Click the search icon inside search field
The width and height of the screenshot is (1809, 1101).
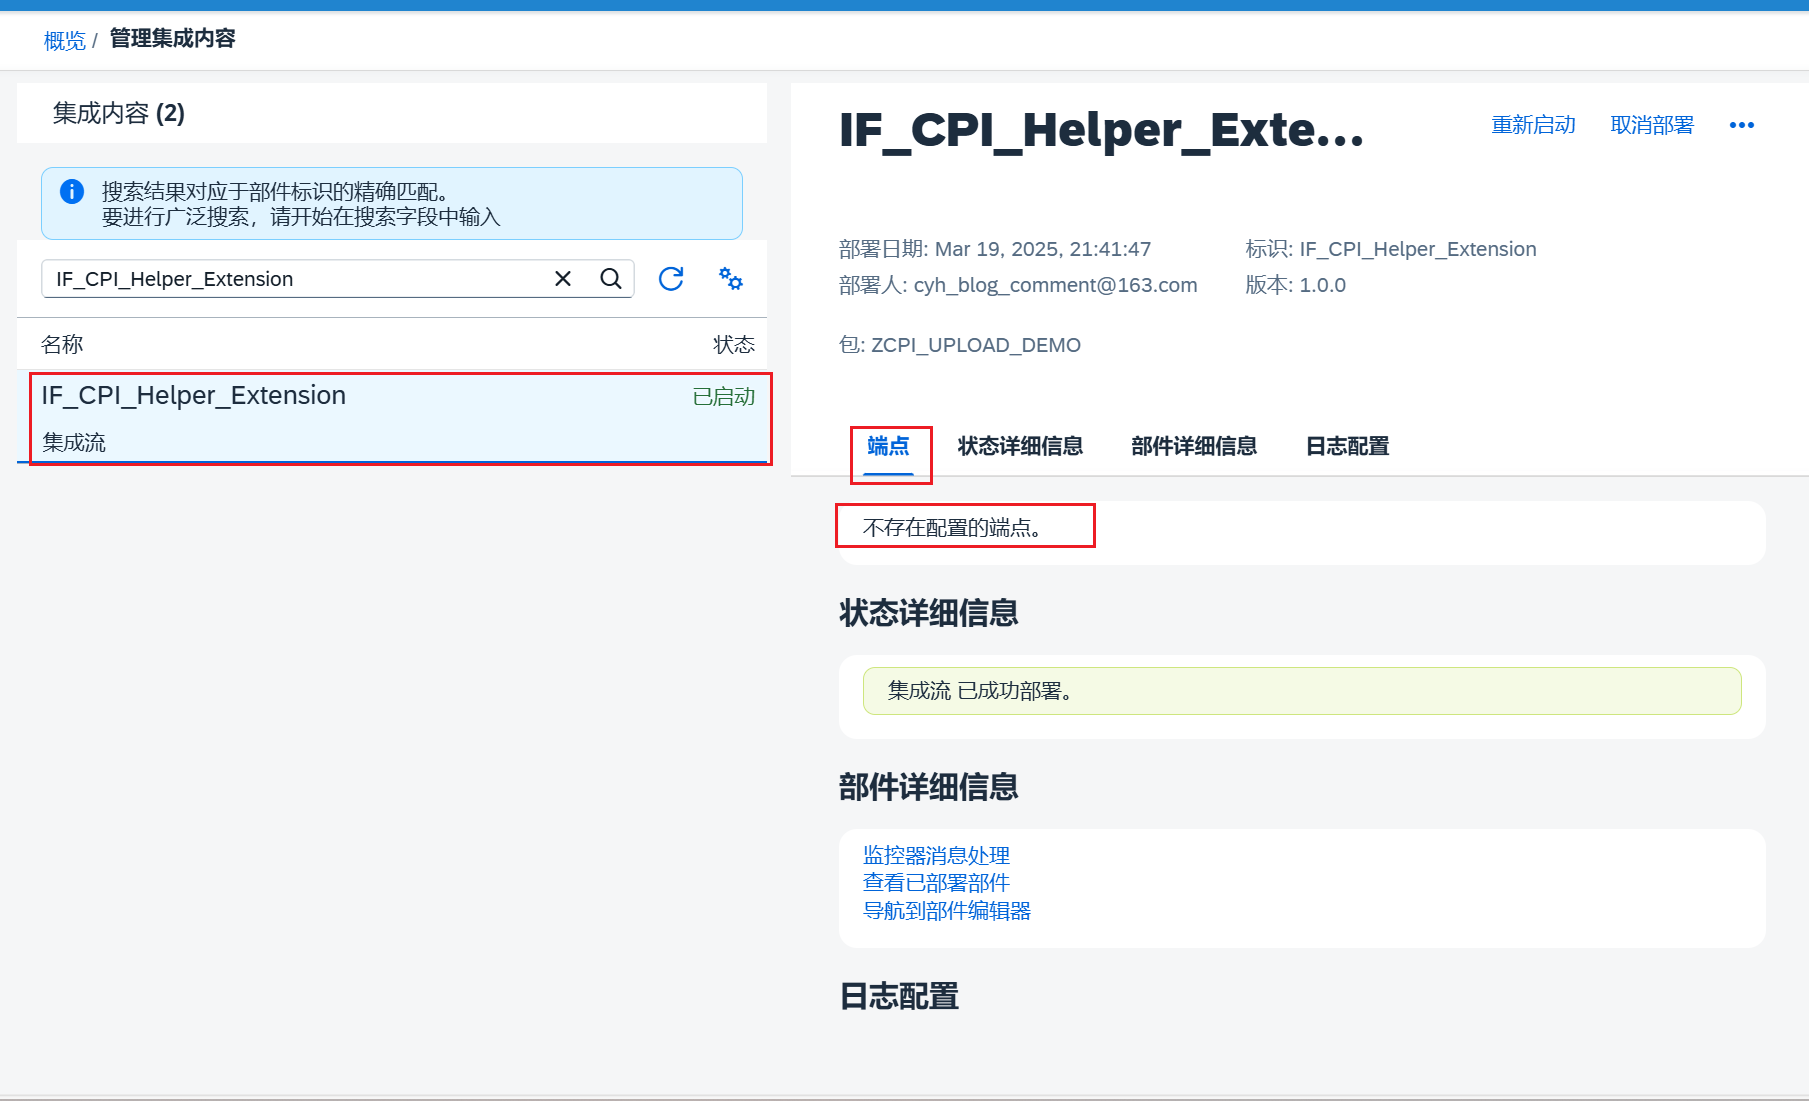tap(610, 278)
